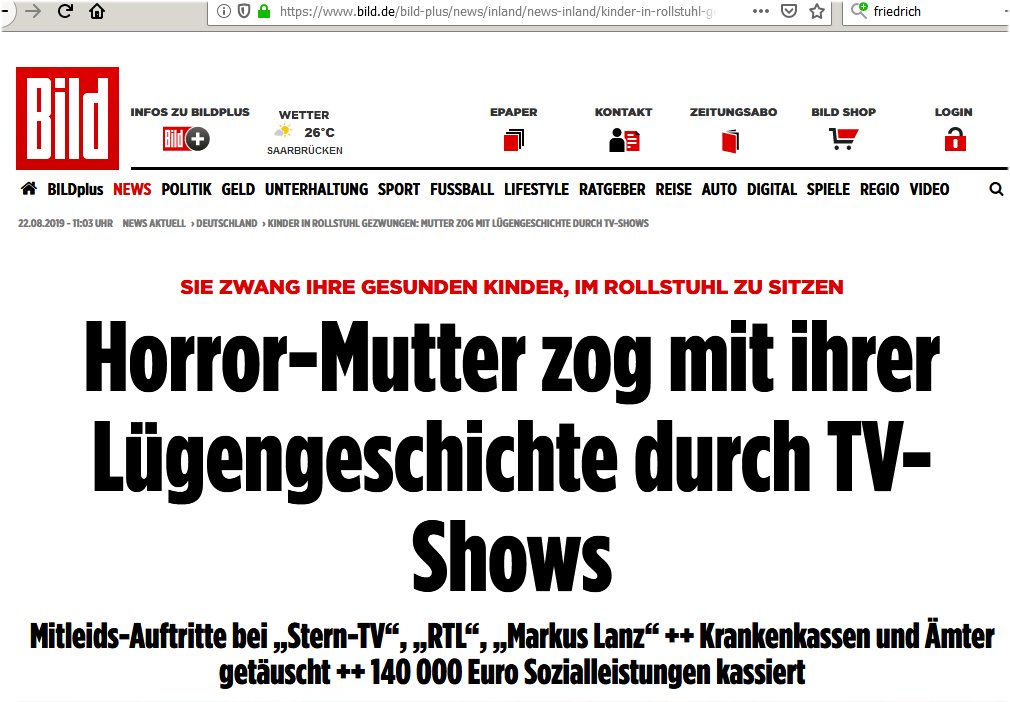Open the SPIELE section
1010x702 pixels.
828,189
